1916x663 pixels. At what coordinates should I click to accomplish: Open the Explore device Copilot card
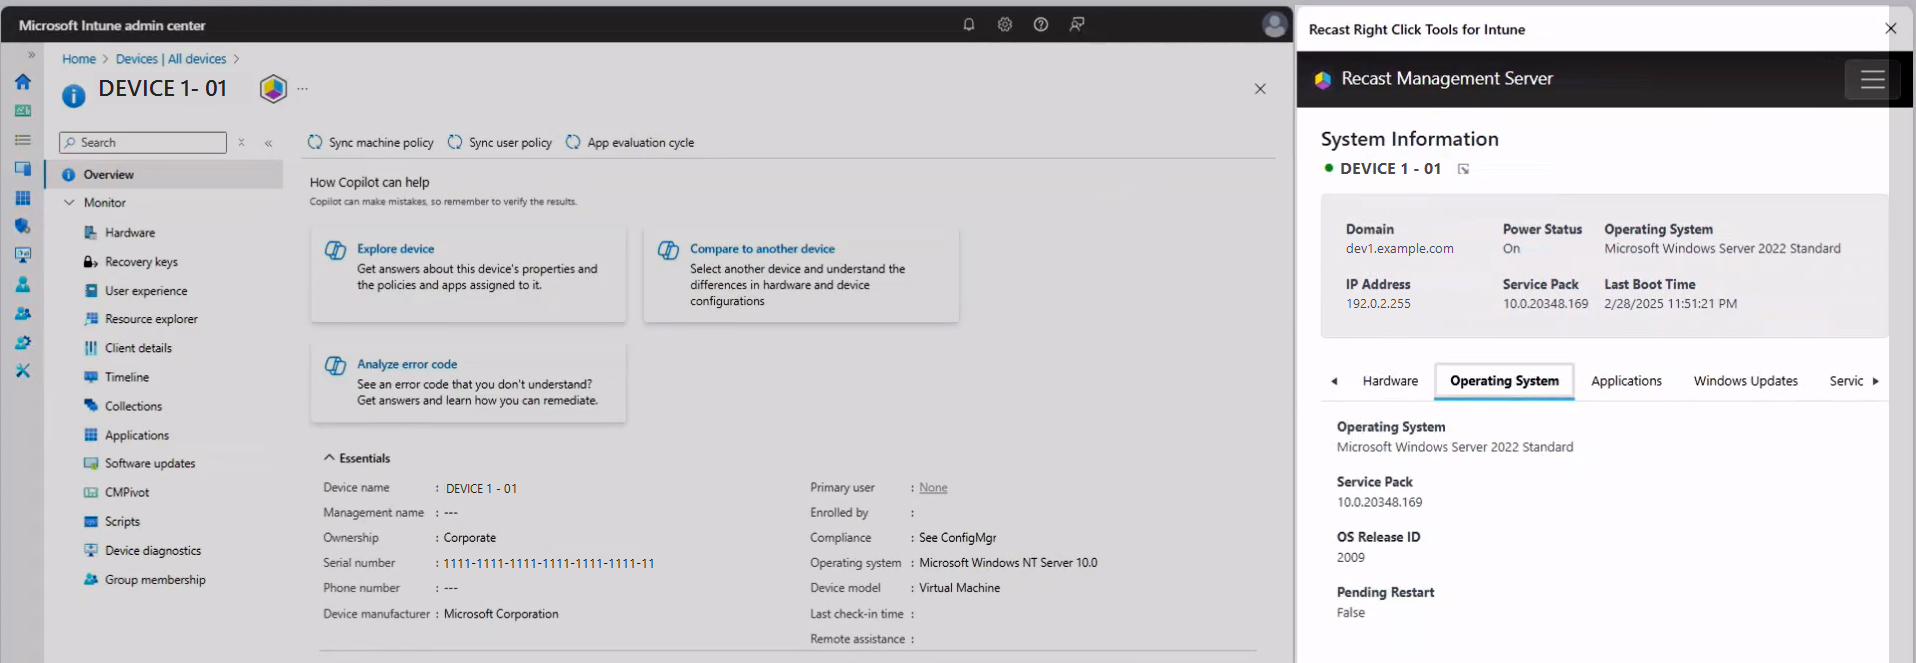[468, 274]
